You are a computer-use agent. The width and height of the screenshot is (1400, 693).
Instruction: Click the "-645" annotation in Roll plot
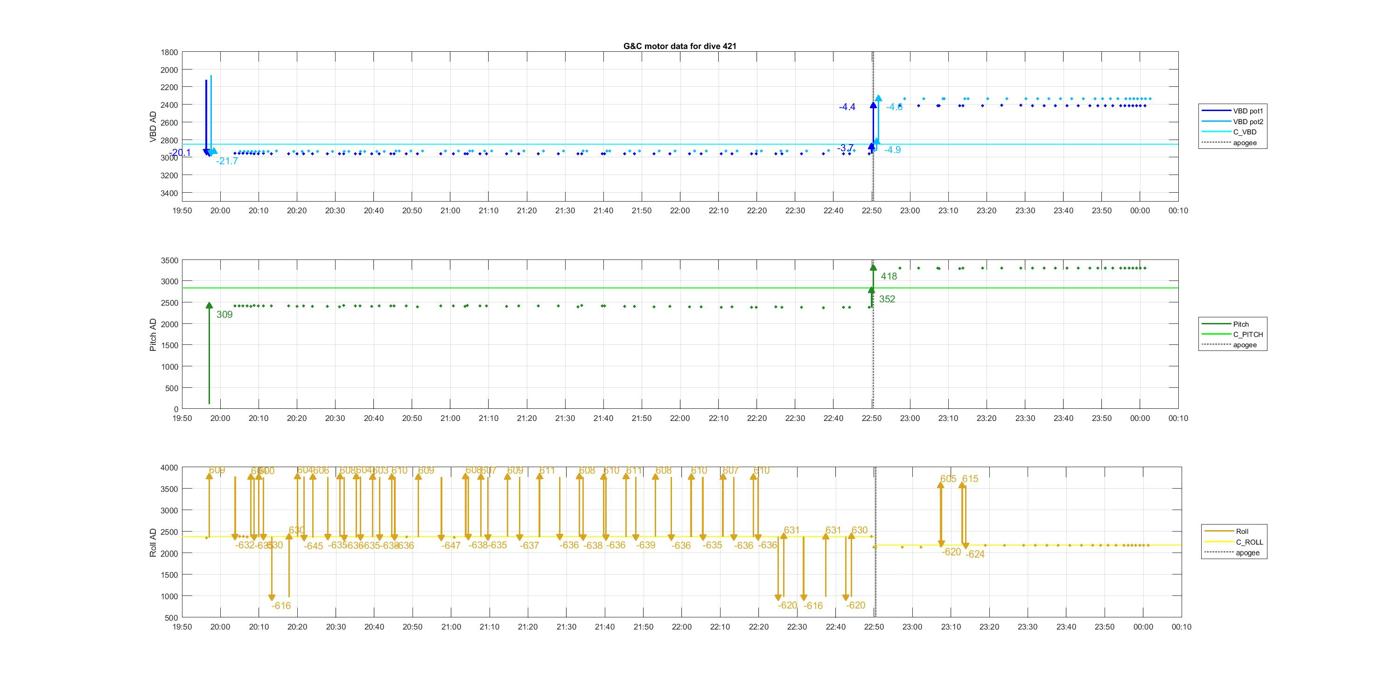[x=313, y=546]
